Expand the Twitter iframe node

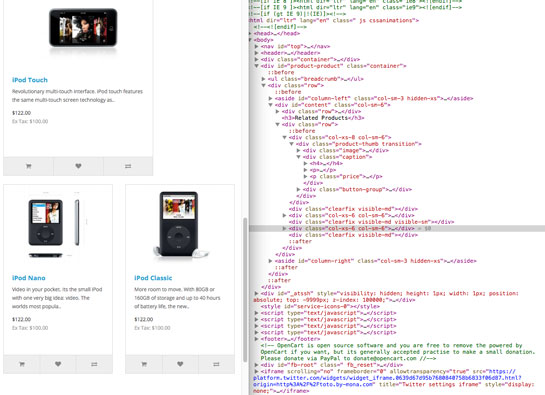[257, 371]
